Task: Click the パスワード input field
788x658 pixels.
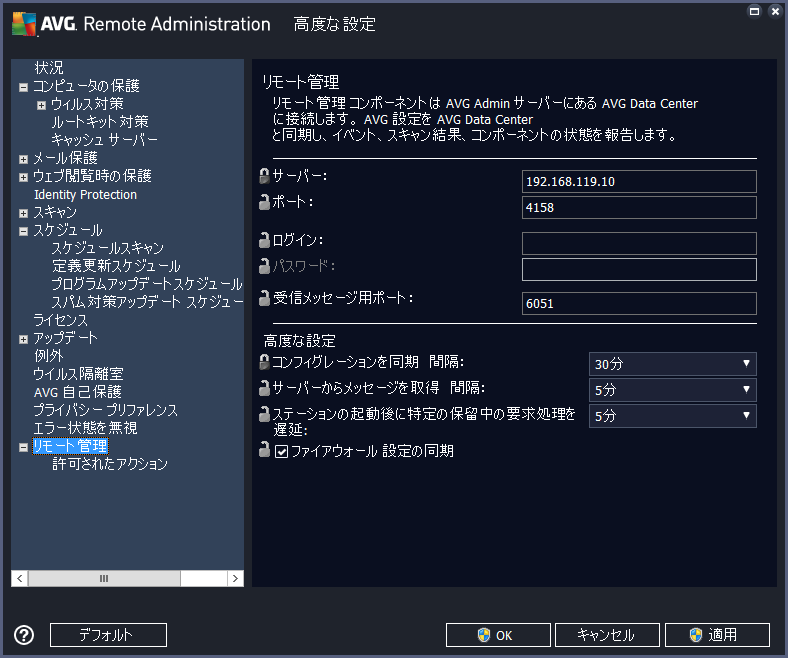Action: (639, 269)
